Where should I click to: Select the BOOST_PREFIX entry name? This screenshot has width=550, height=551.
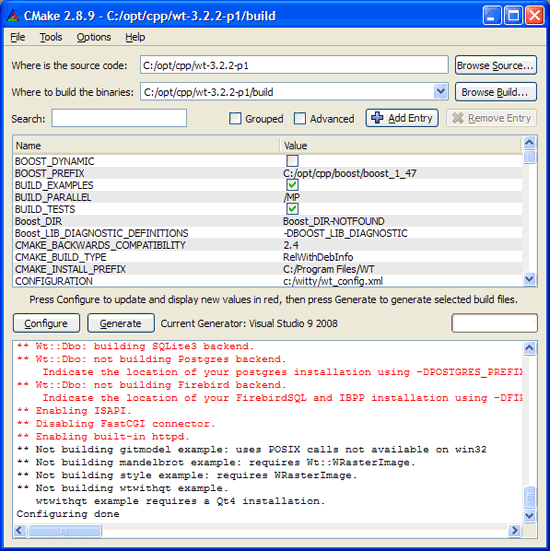(x=50, y=173)
